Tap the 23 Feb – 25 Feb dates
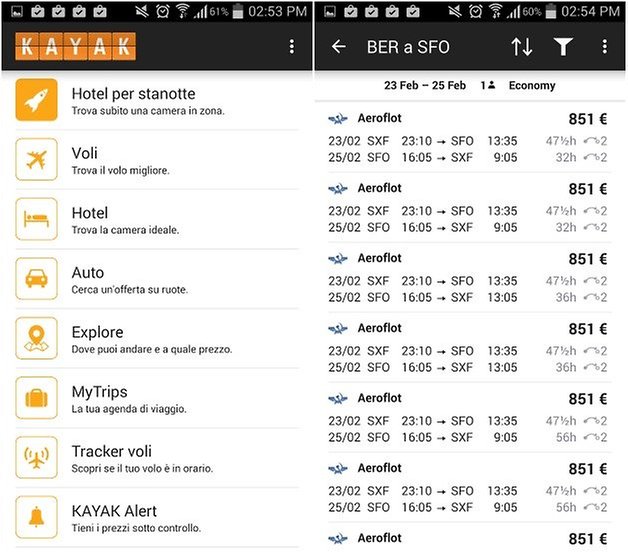Image resolution: width=628 pixels, height=555 pixels. [425, 85]
